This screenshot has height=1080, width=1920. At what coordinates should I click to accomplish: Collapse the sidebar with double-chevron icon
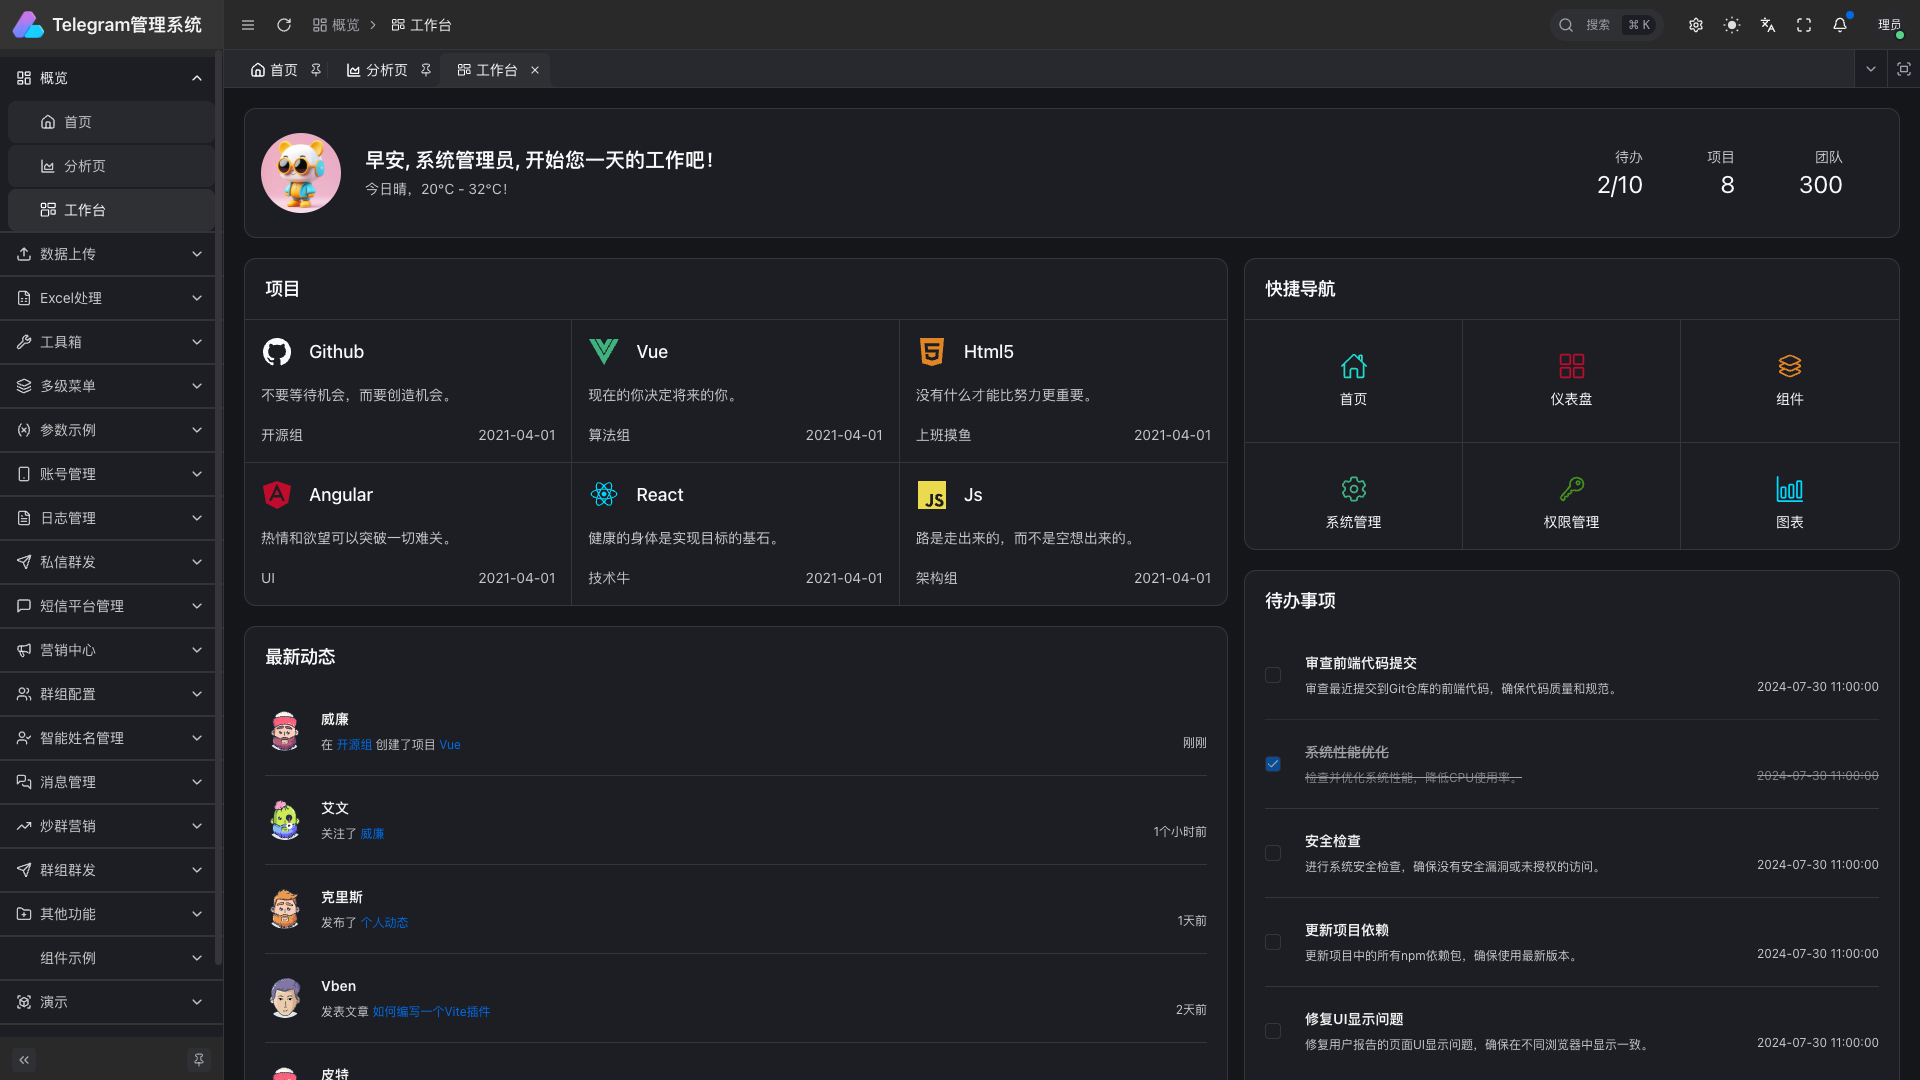pyautogui.click(x=24, y=1059)
